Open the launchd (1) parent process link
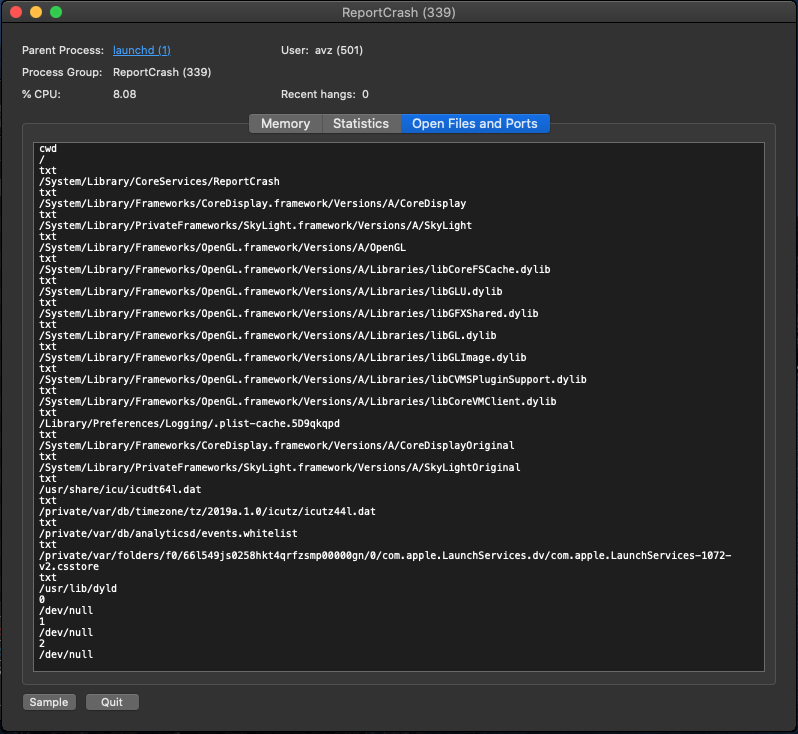Image resolution: width=798 pixels, height=734 pixels. click(141, 50)
